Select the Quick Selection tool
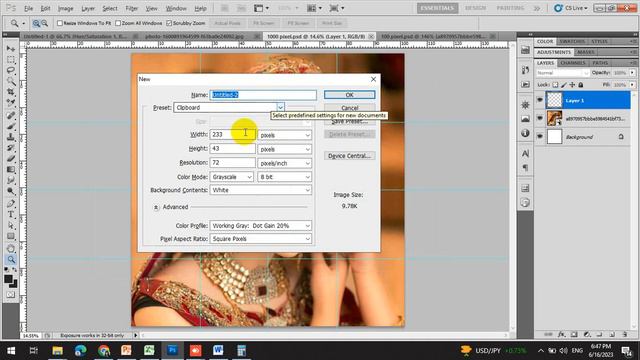This screenshot has width=640, height=360. click(11, 81)
